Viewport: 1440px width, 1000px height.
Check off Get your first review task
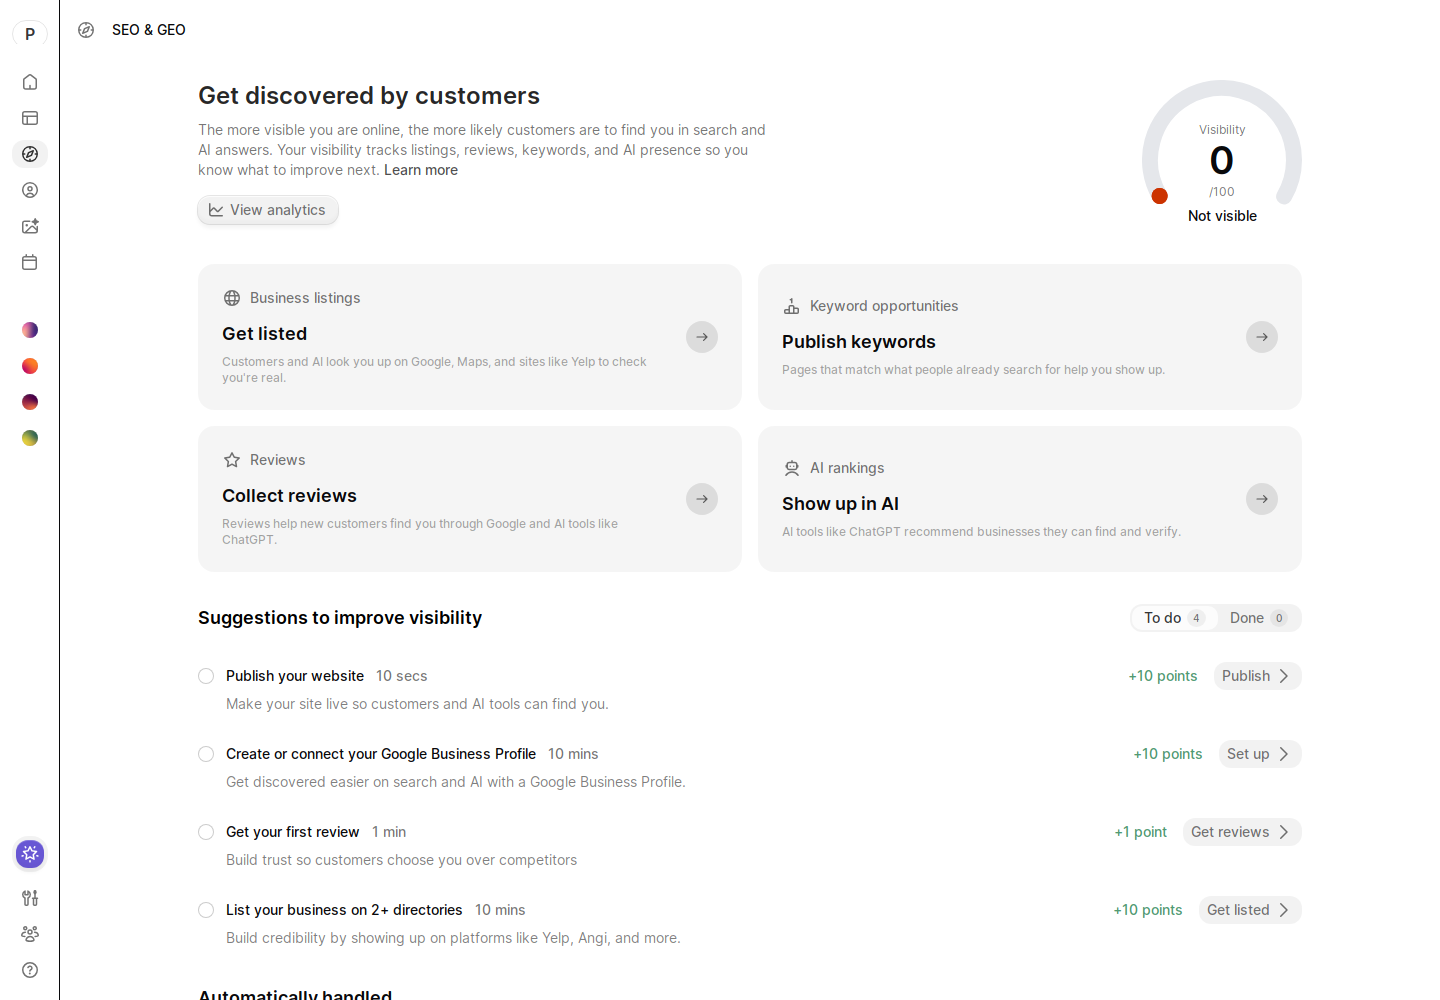point(206,832)
